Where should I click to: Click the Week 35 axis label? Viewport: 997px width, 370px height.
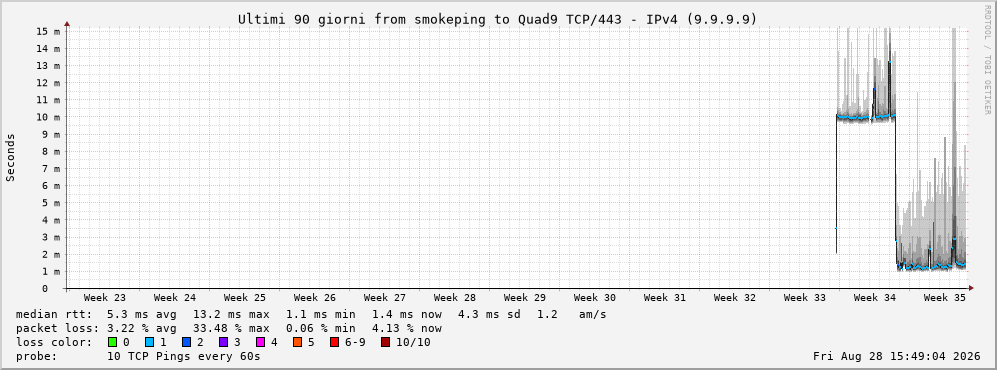click(x=944, y=298)
